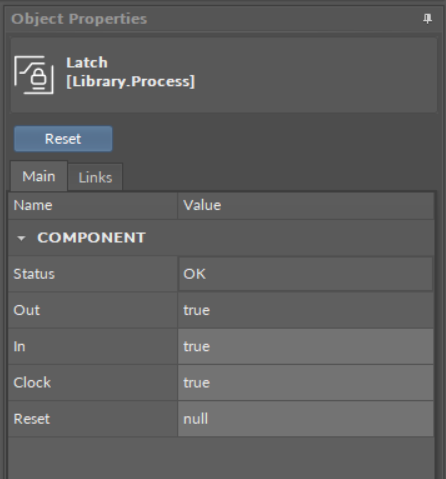This screenshot has height=479, width=446.
Task: Click the In value field showing true
Action: (x=305, y=347)
